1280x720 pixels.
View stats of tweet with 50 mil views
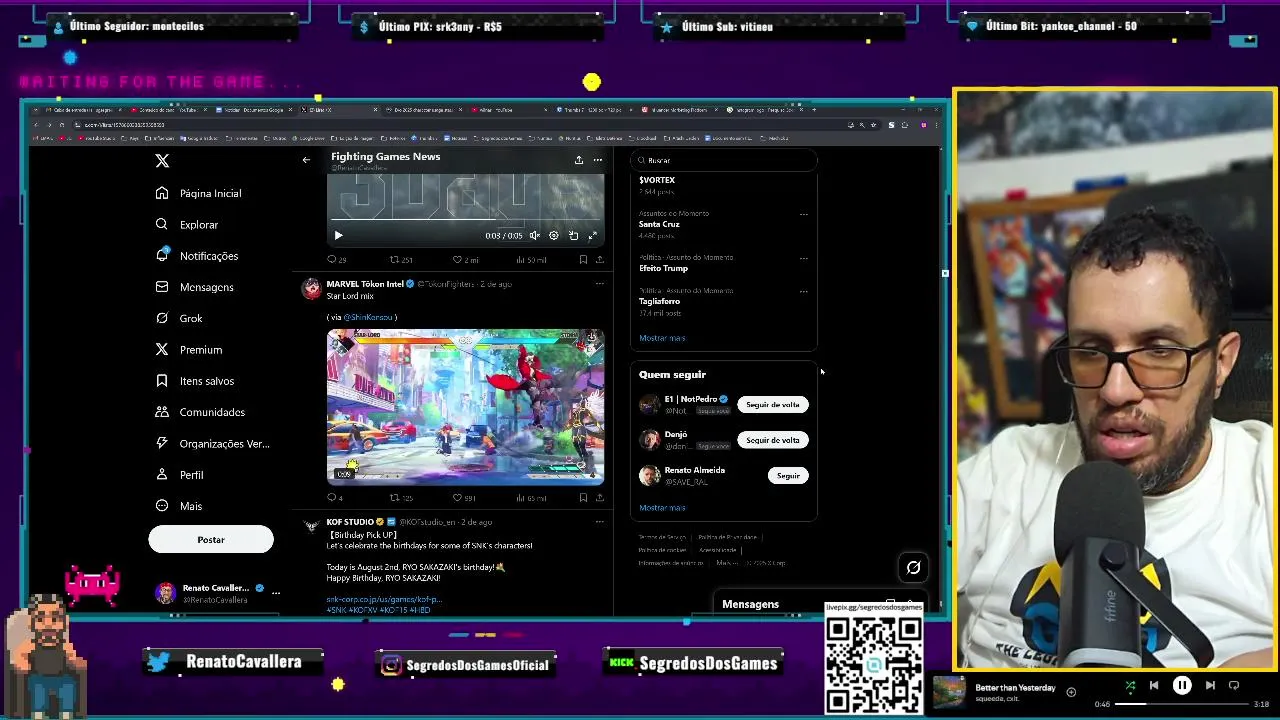[x=530, y=260]
